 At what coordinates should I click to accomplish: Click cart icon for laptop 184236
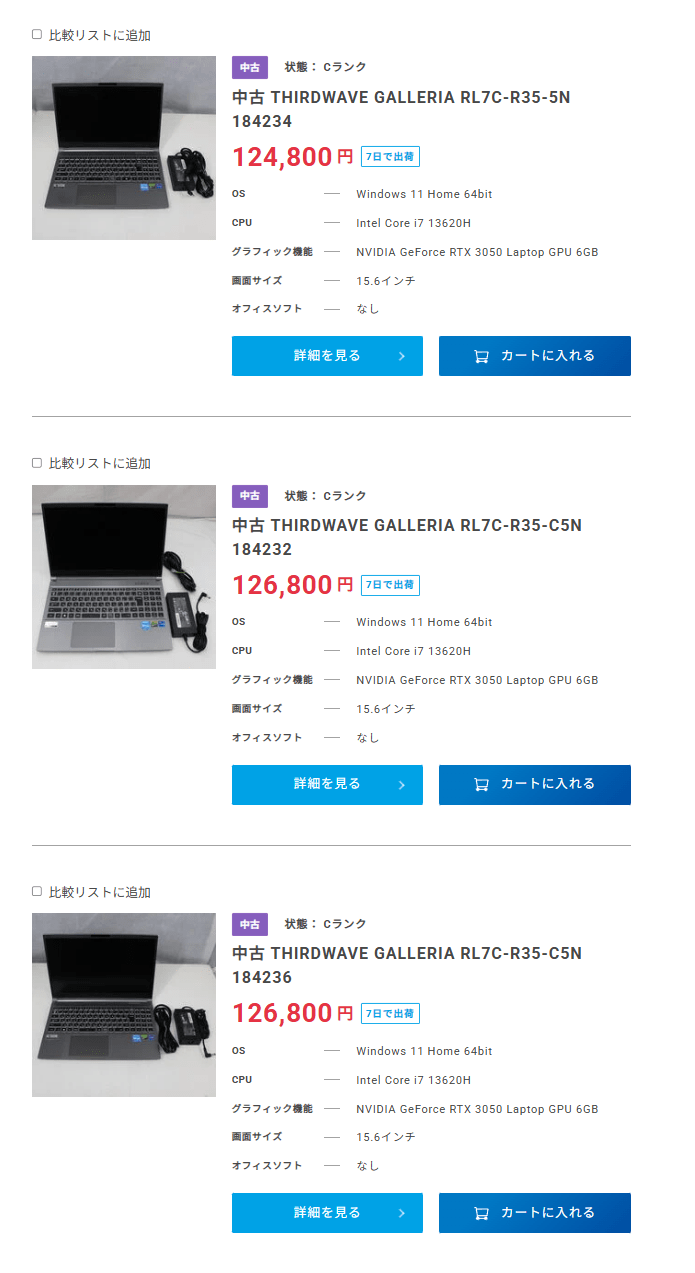481,1213
